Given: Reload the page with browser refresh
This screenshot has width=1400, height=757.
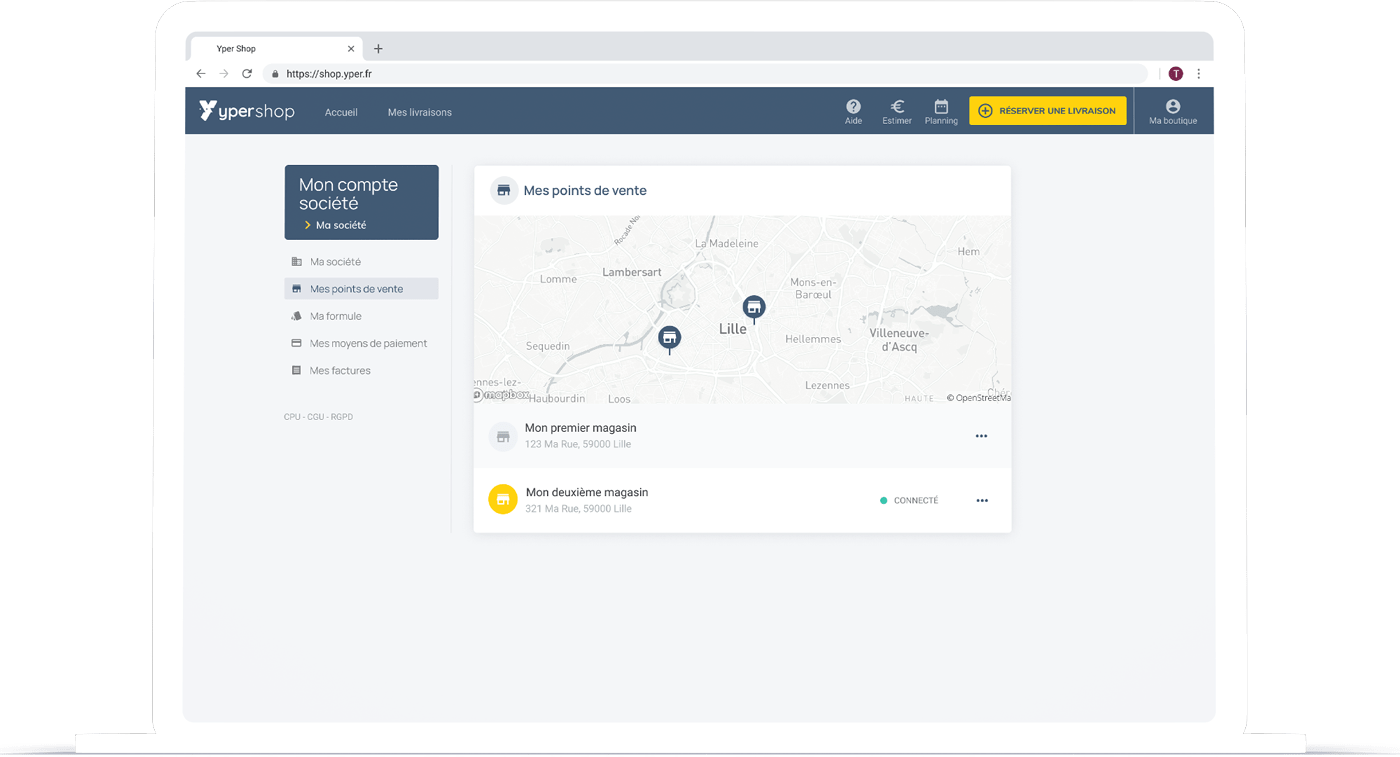Looking at the screenshot, I should point(247,74).
